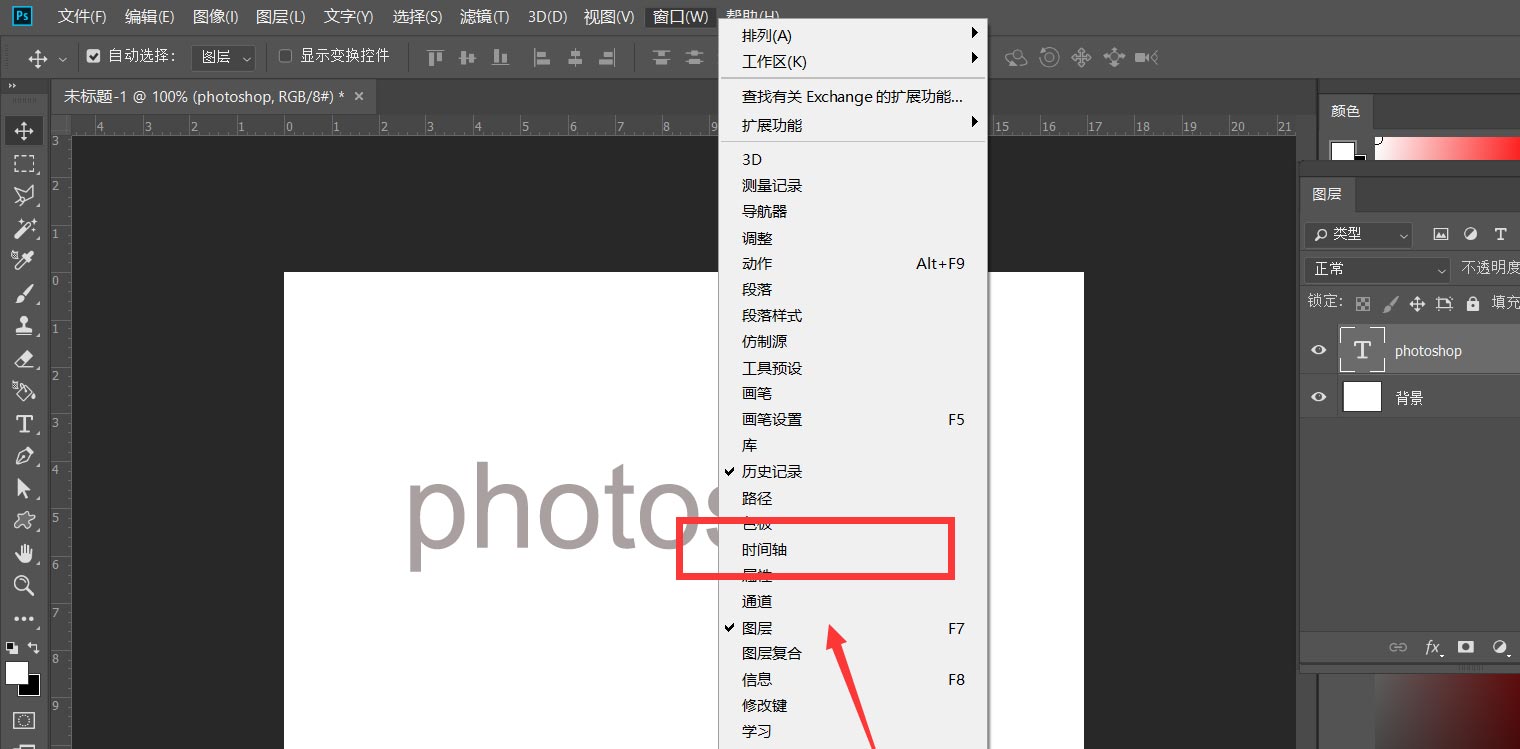
Task: Click the align top edges icon
Action: click(x=435, y=57)
